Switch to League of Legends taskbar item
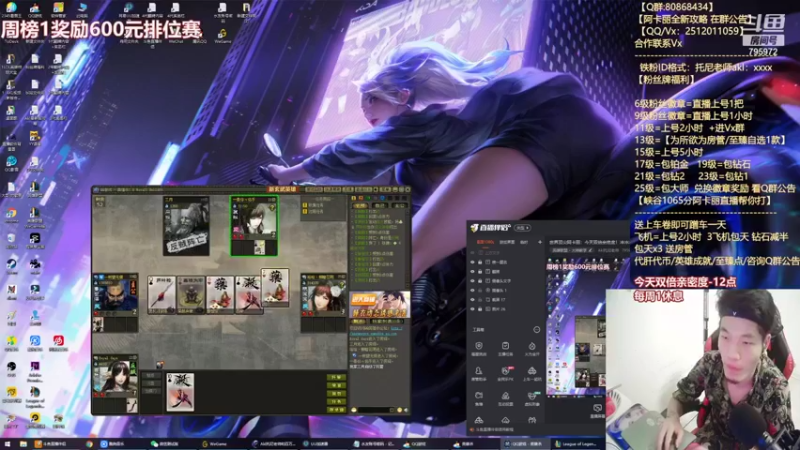The width and height of the screenshot is (800, 450). (x=578, y=444)
